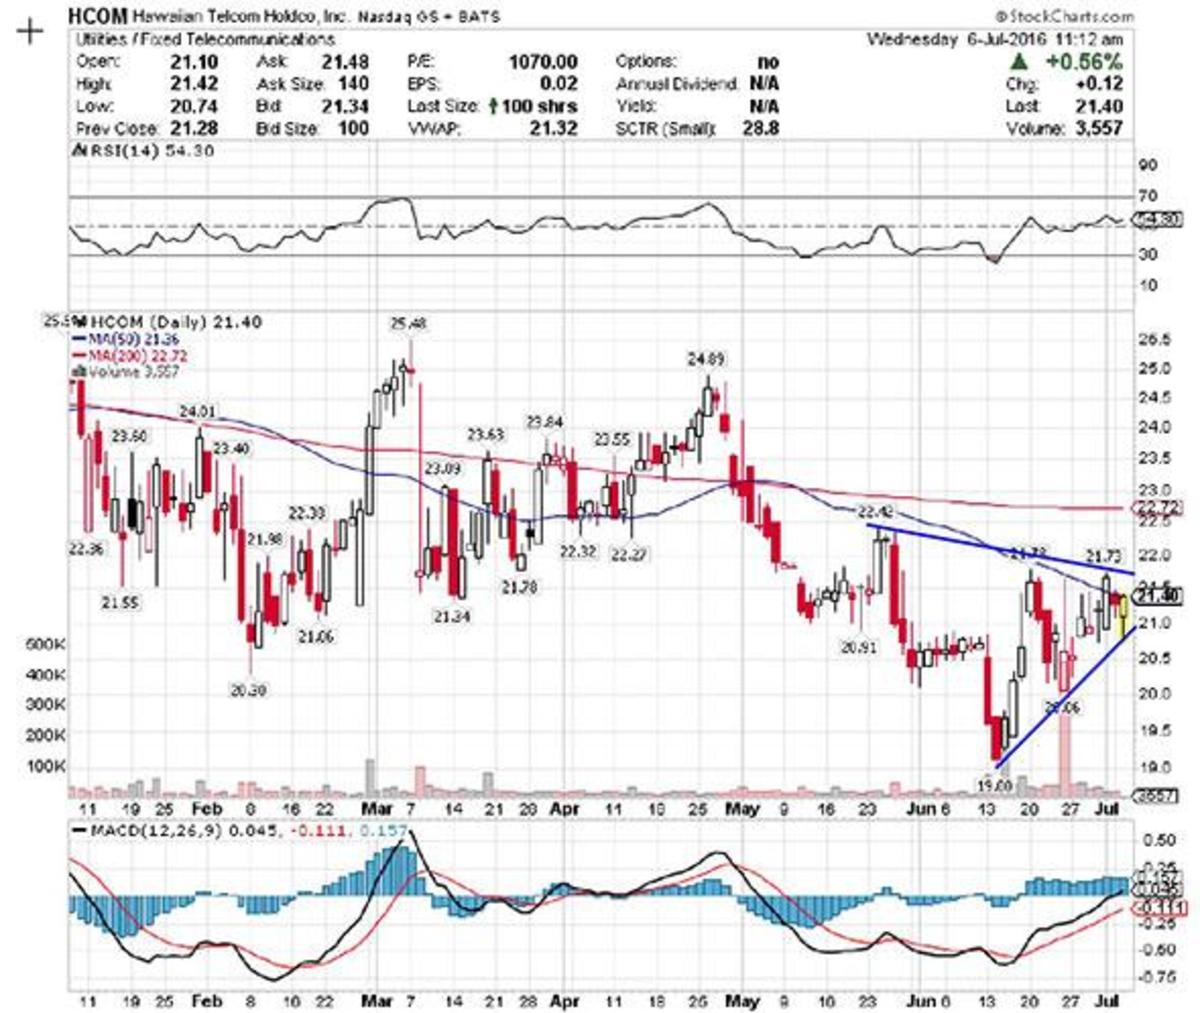1200x1013 pixels.
Task: Click the green up arrow beside Last Size
Action: pyautogui.click(x=495, y=106)
